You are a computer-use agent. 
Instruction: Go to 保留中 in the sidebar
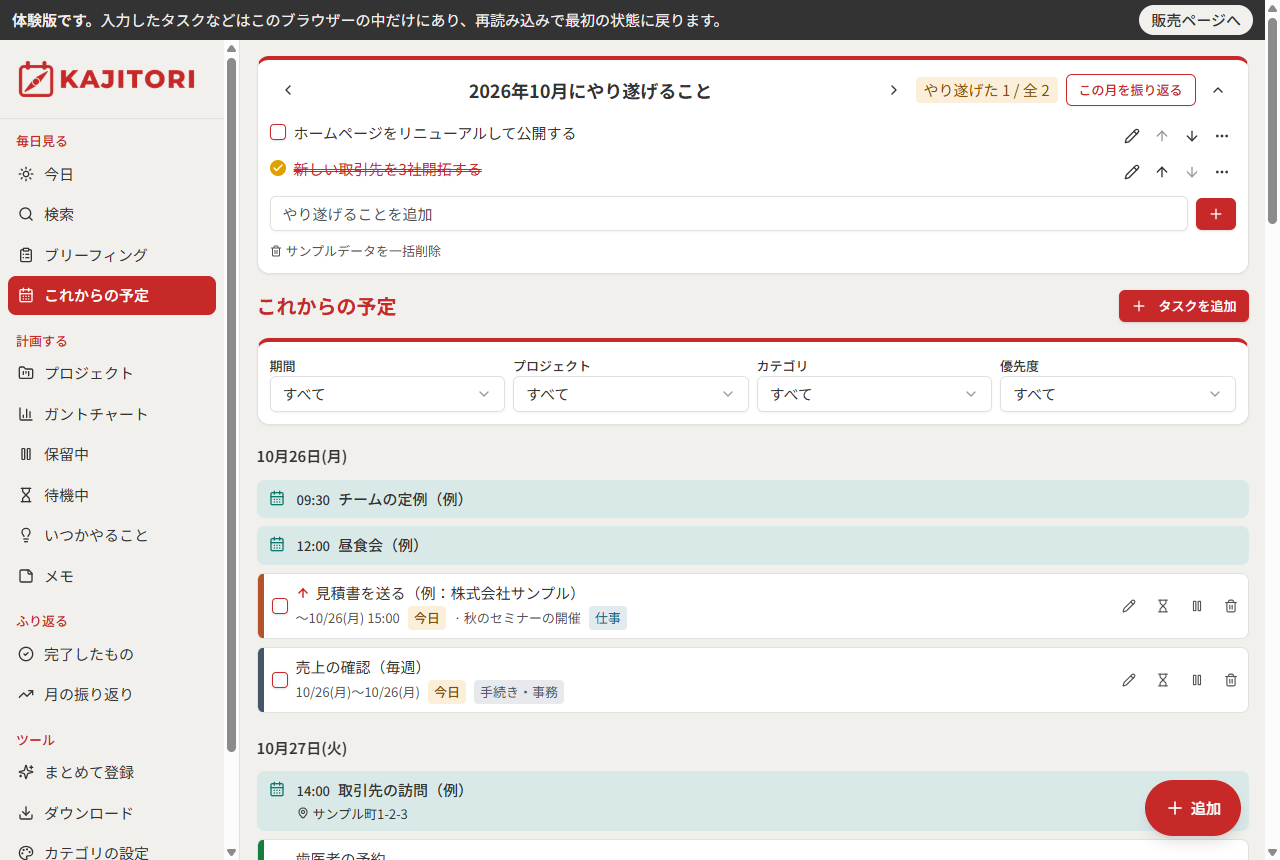point(112,454)
